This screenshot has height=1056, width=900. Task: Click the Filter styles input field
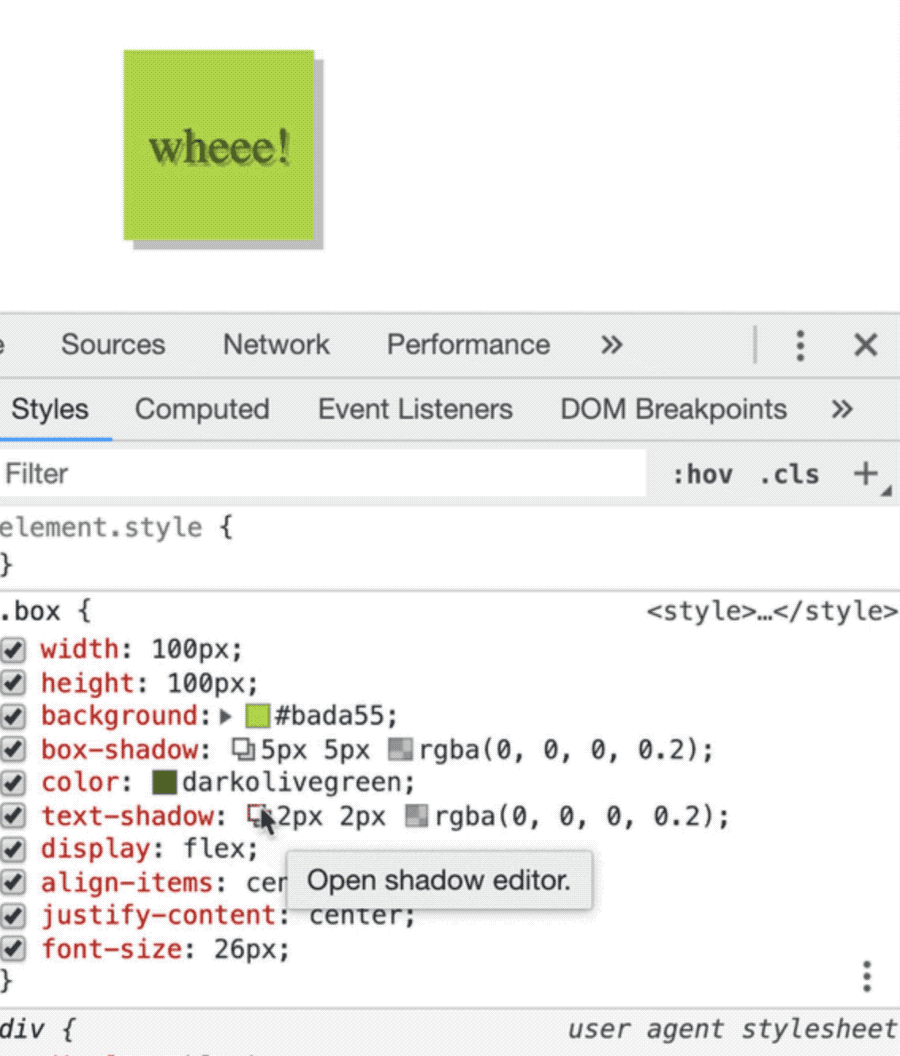tap(320, 474)
